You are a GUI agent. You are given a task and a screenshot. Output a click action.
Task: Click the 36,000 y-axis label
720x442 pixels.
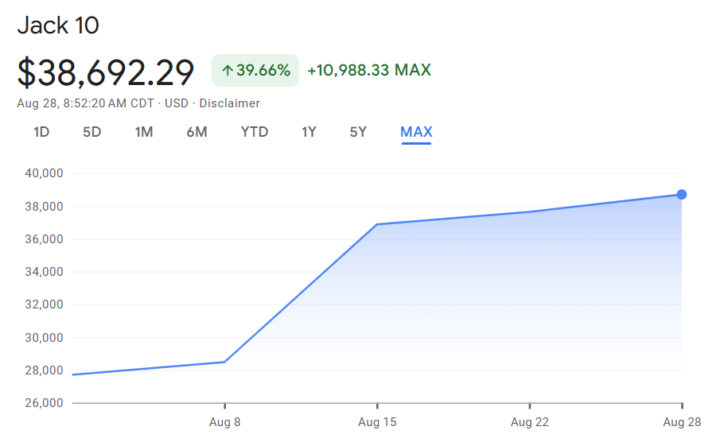(x=44, y=239)
